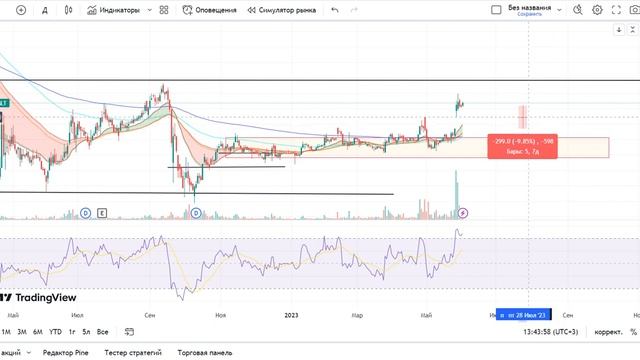Select the YTD time range
The height and width of the screenshot is (360, 640).
coord(56,332)
